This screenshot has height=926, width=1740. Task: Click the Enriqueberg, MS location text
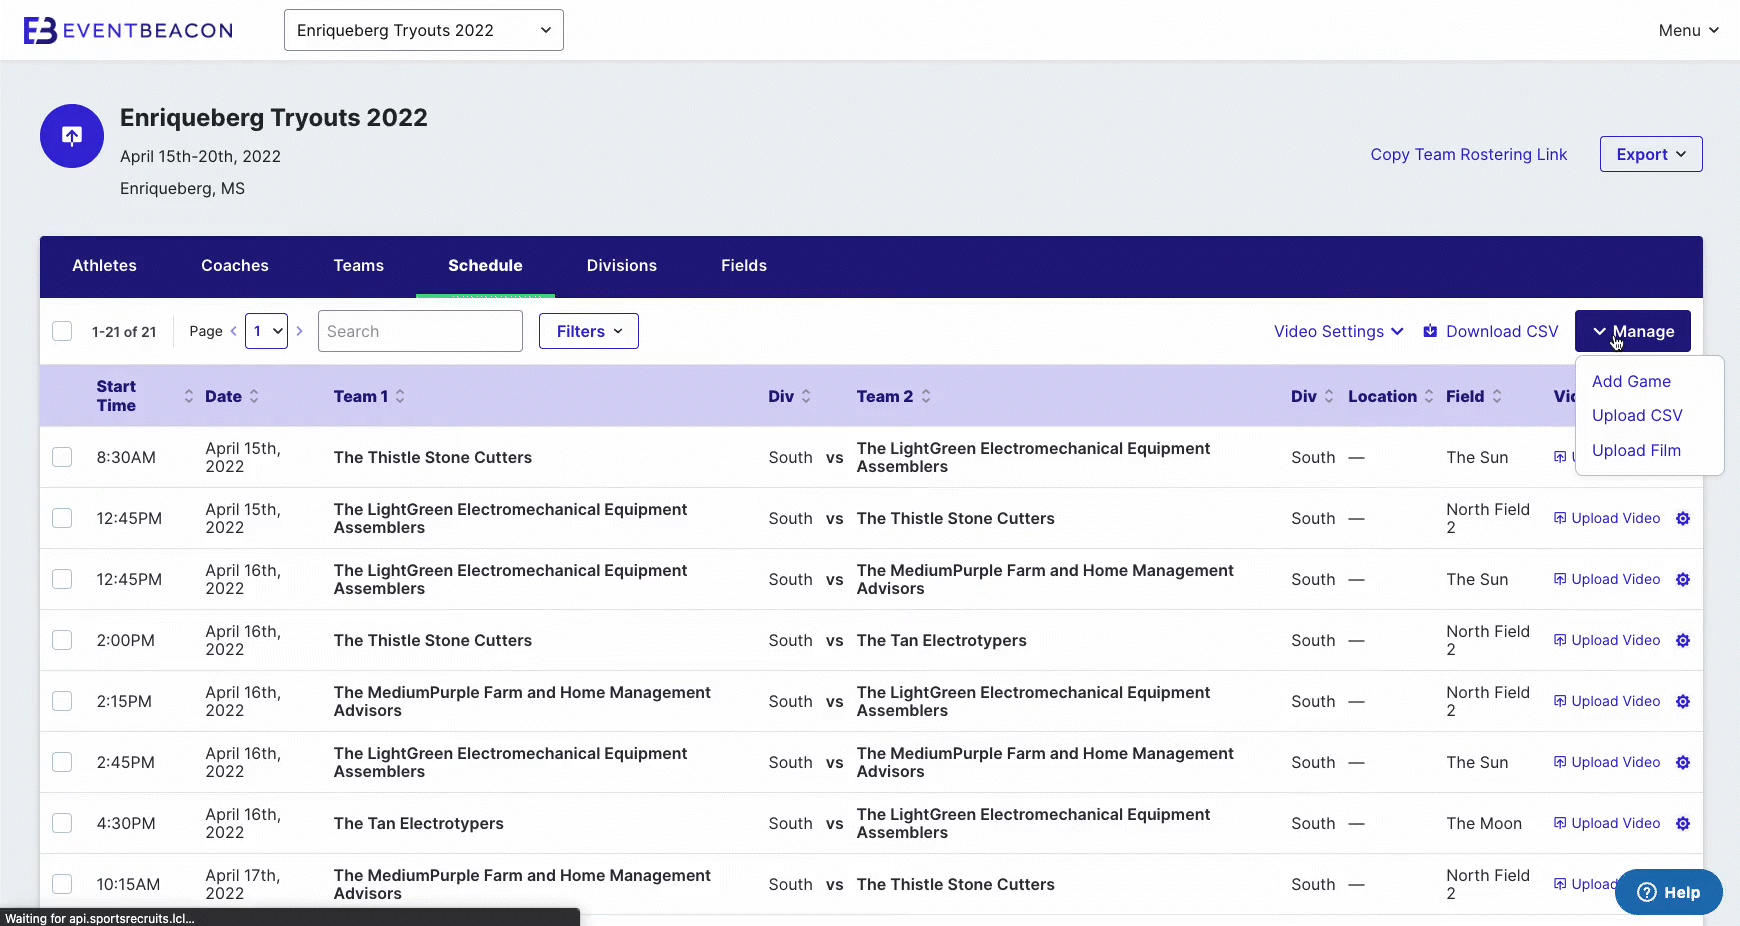182,188
